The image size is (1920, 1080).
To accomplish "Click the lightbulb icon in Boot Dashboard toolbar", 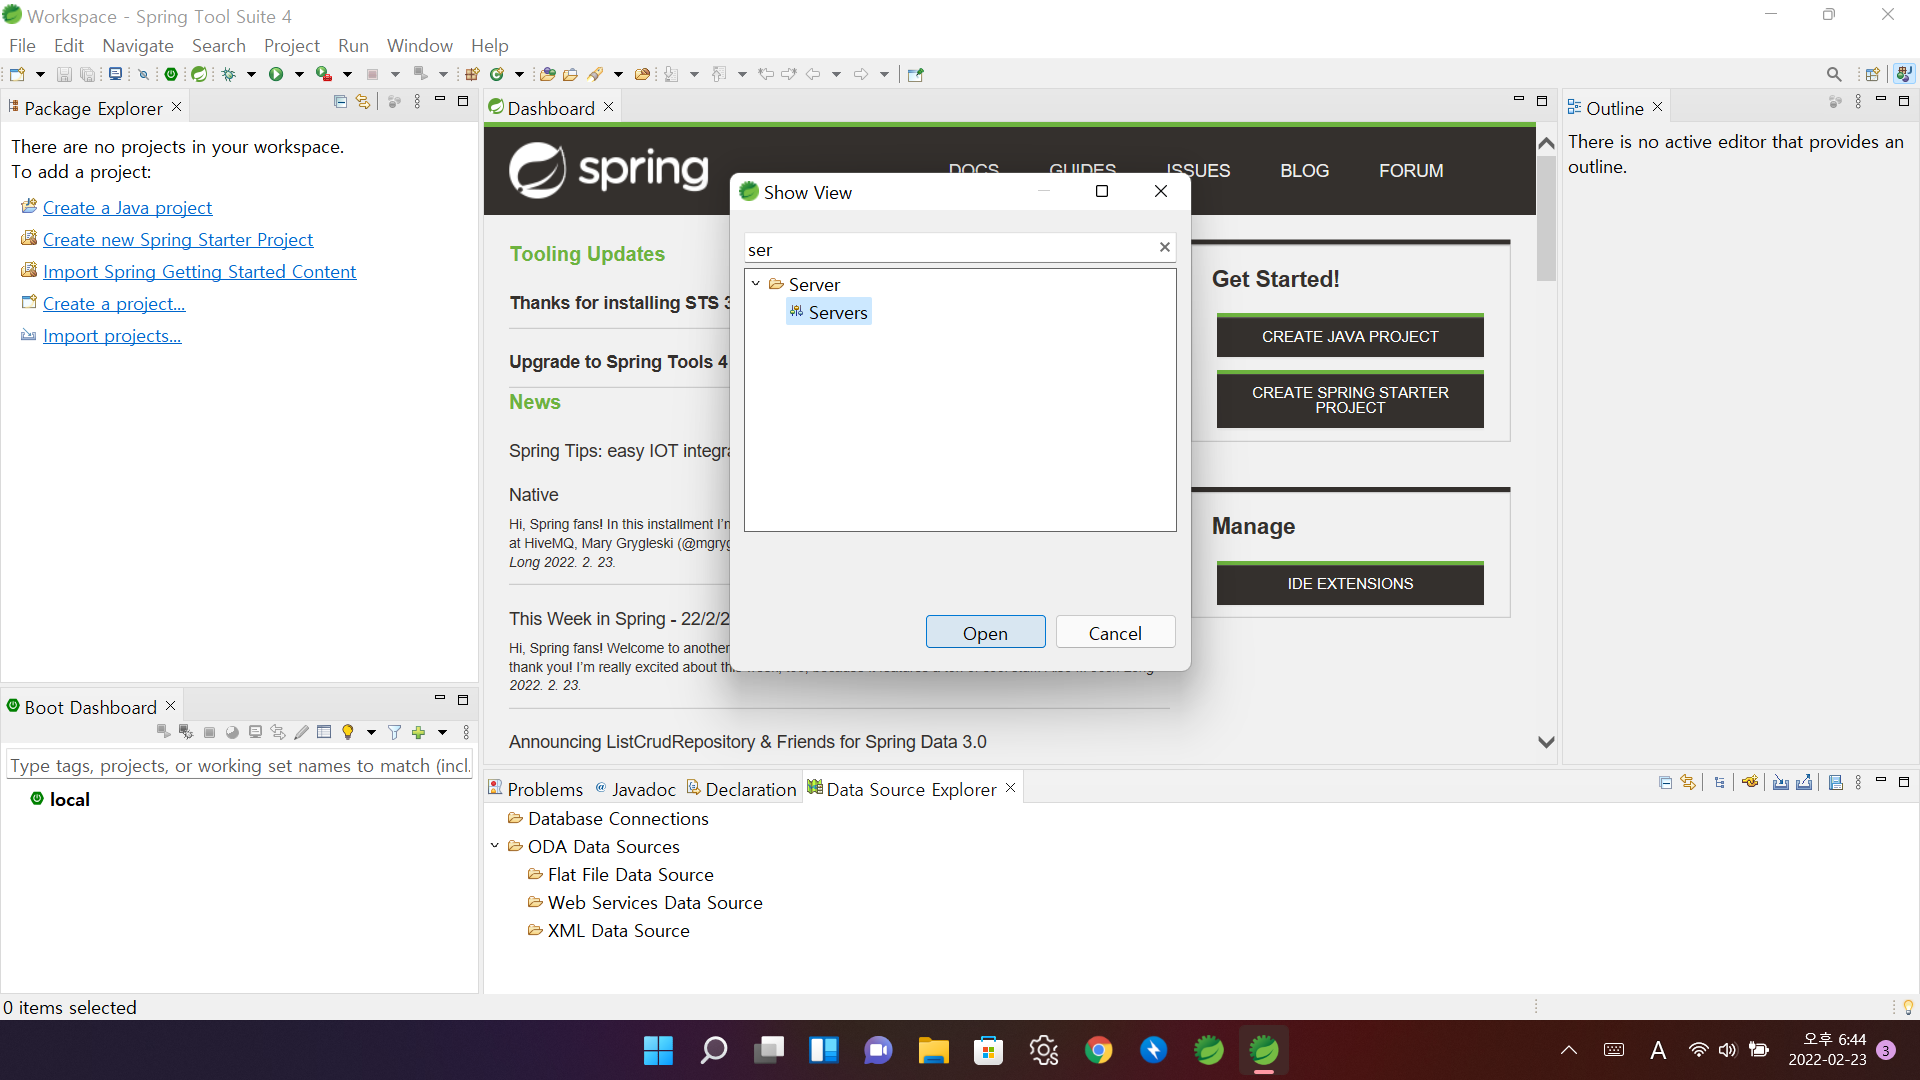I will pyautogui.click(x=348, y=733).
